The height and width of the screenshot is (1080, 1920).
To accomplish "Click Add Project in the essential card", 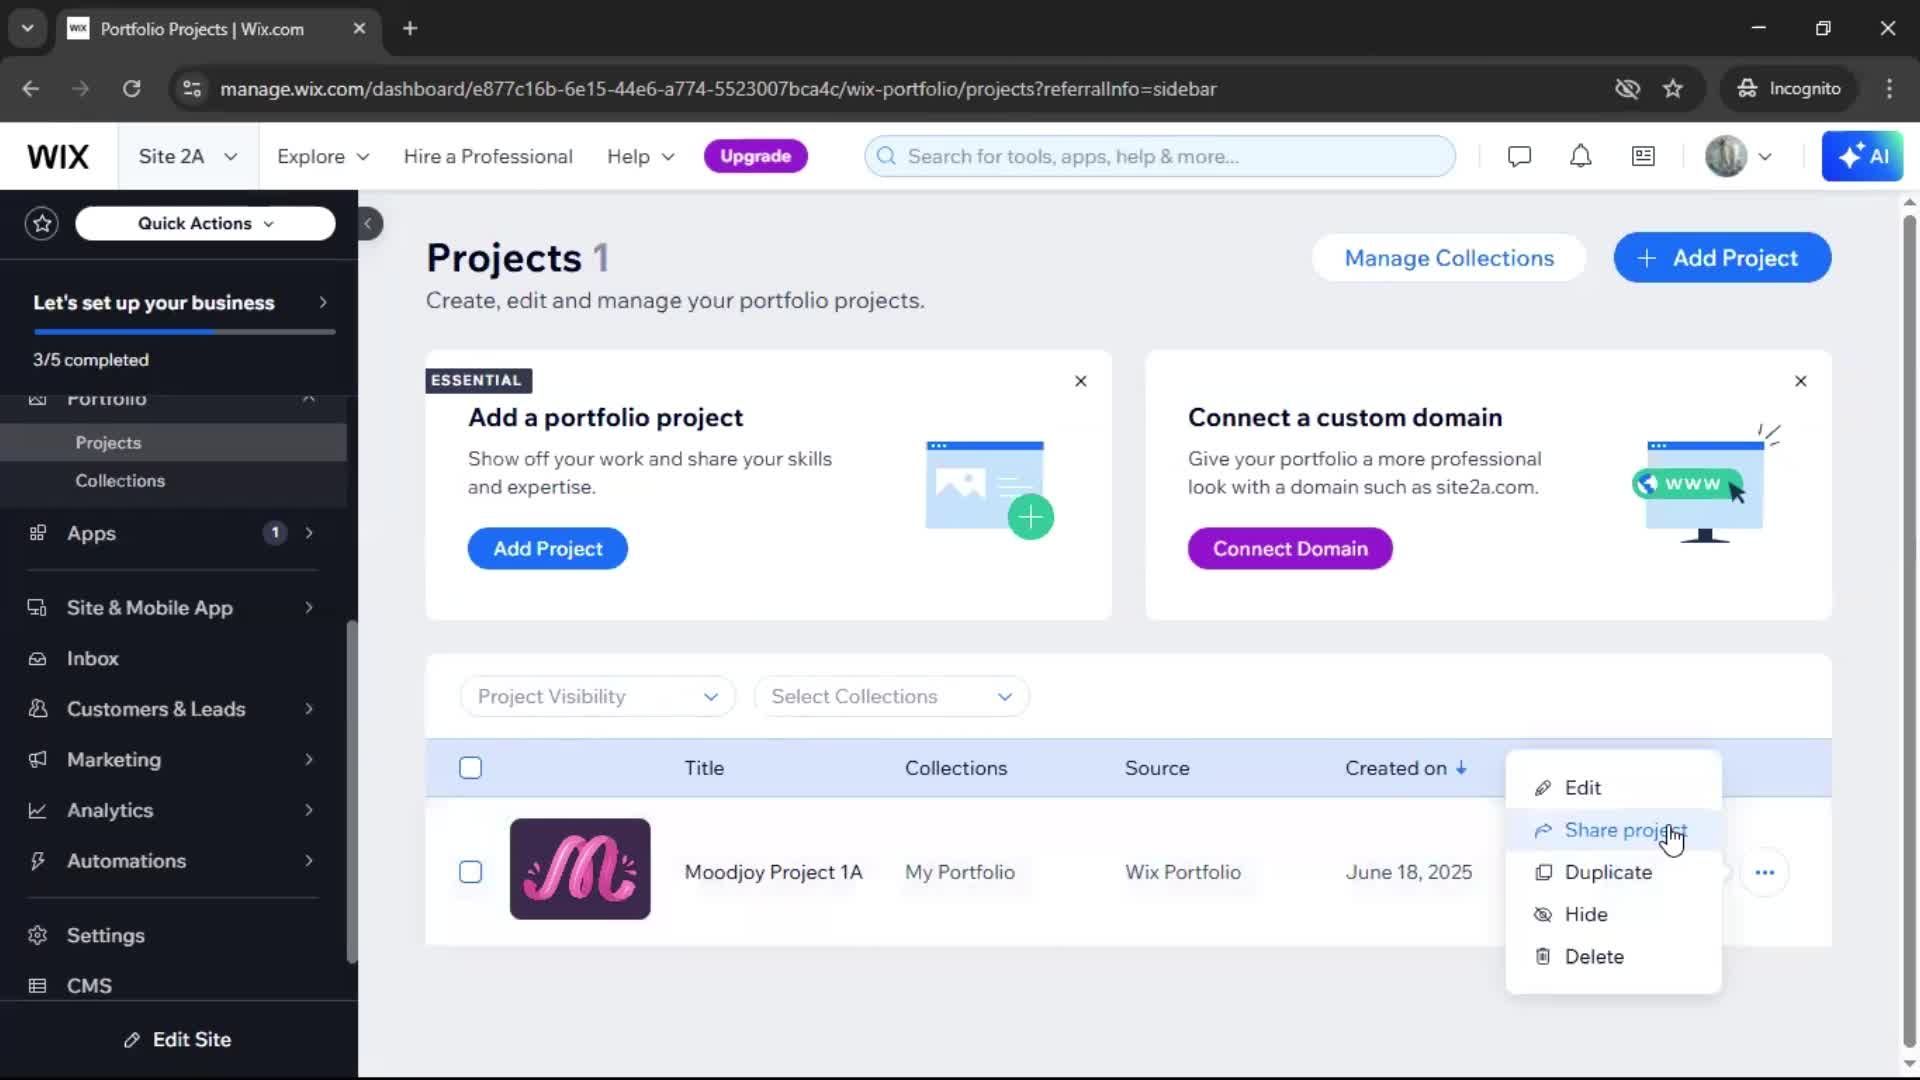I will click(x=547, y=548).
